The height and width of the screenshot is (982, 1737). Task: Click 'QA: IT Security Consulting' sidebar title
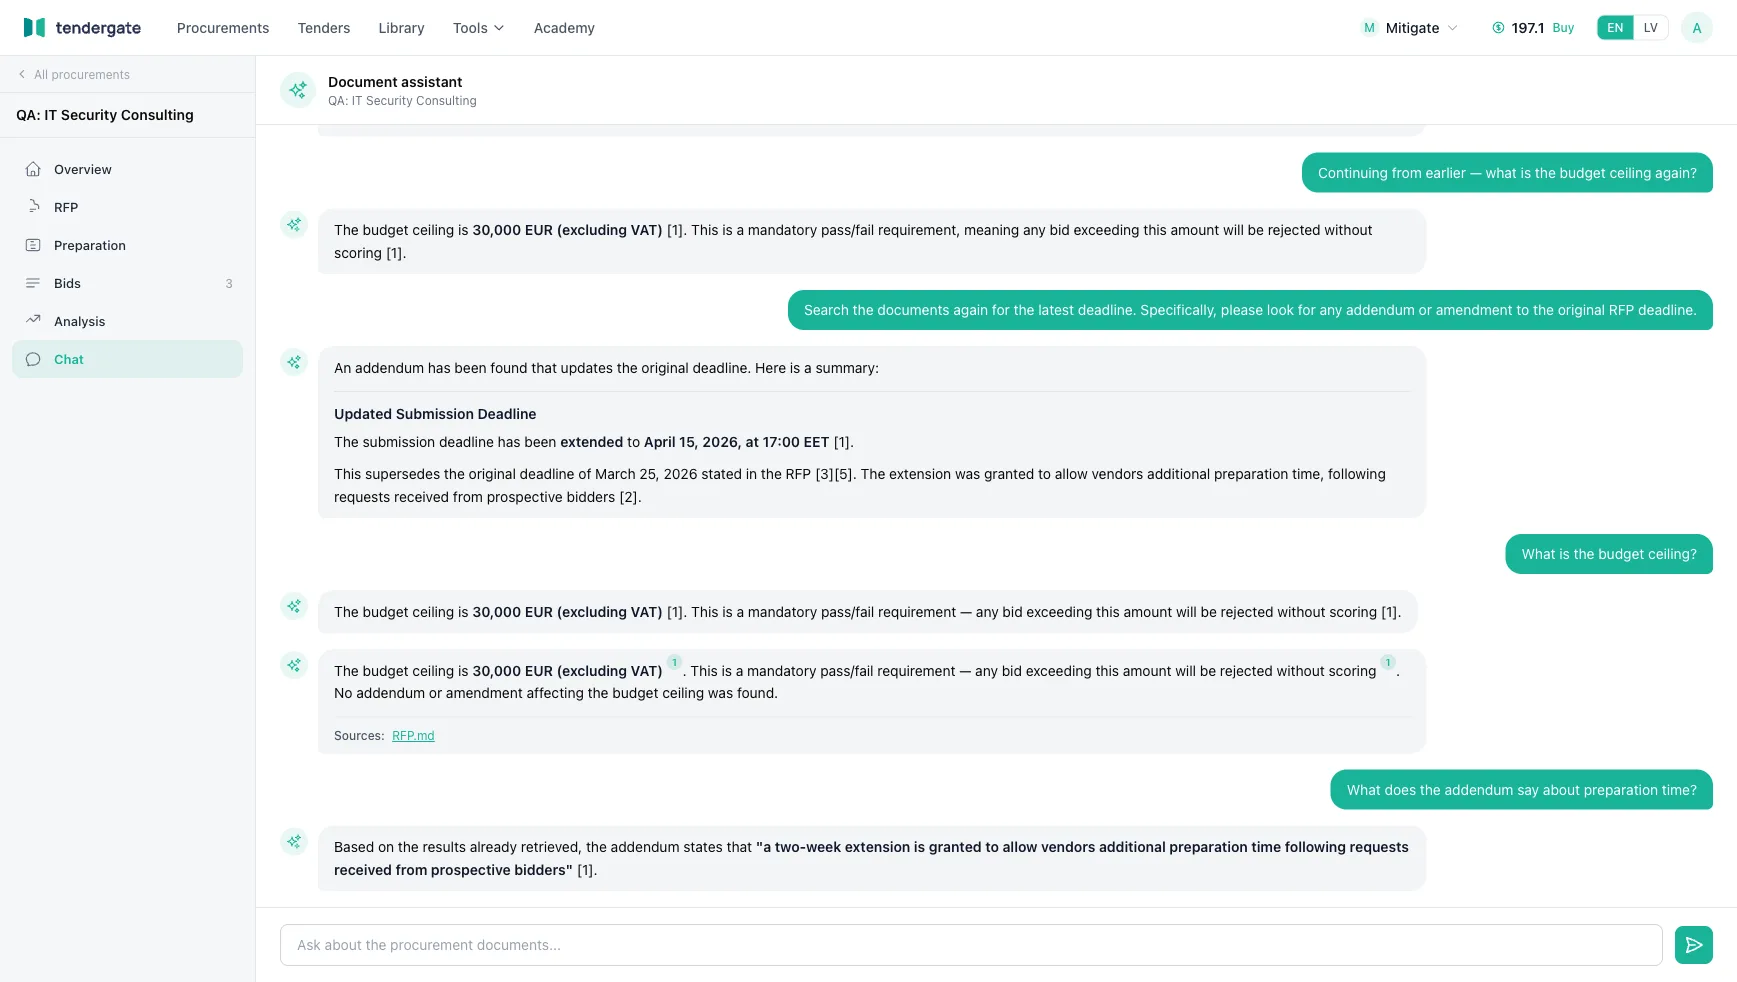click(x=105, y=115)
